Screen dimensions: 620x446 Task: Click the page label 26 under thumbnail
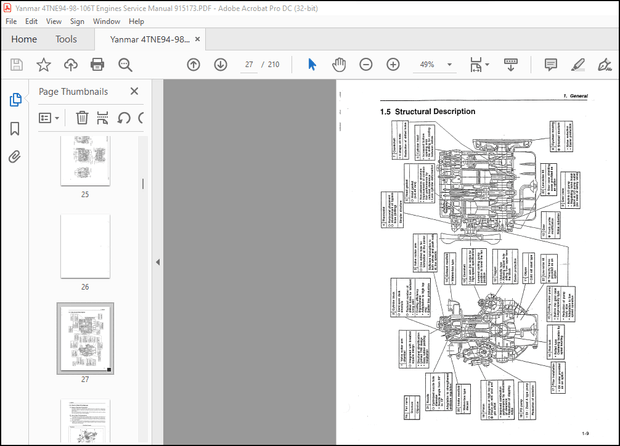[85, 287]
